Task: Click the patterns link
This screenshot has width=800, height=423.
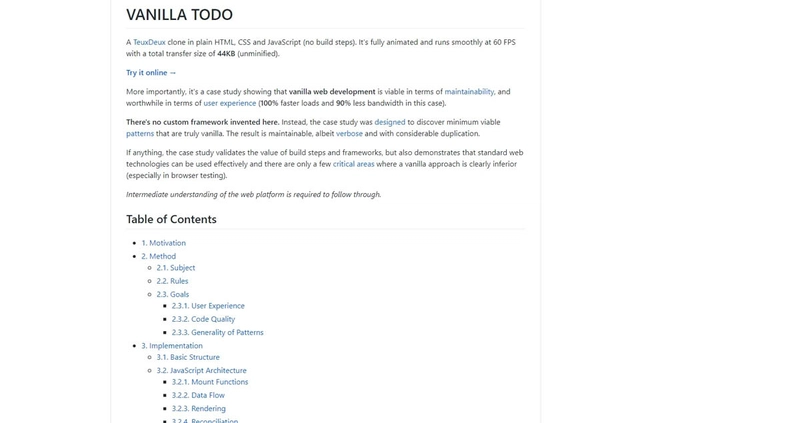Action: [140, 134]
